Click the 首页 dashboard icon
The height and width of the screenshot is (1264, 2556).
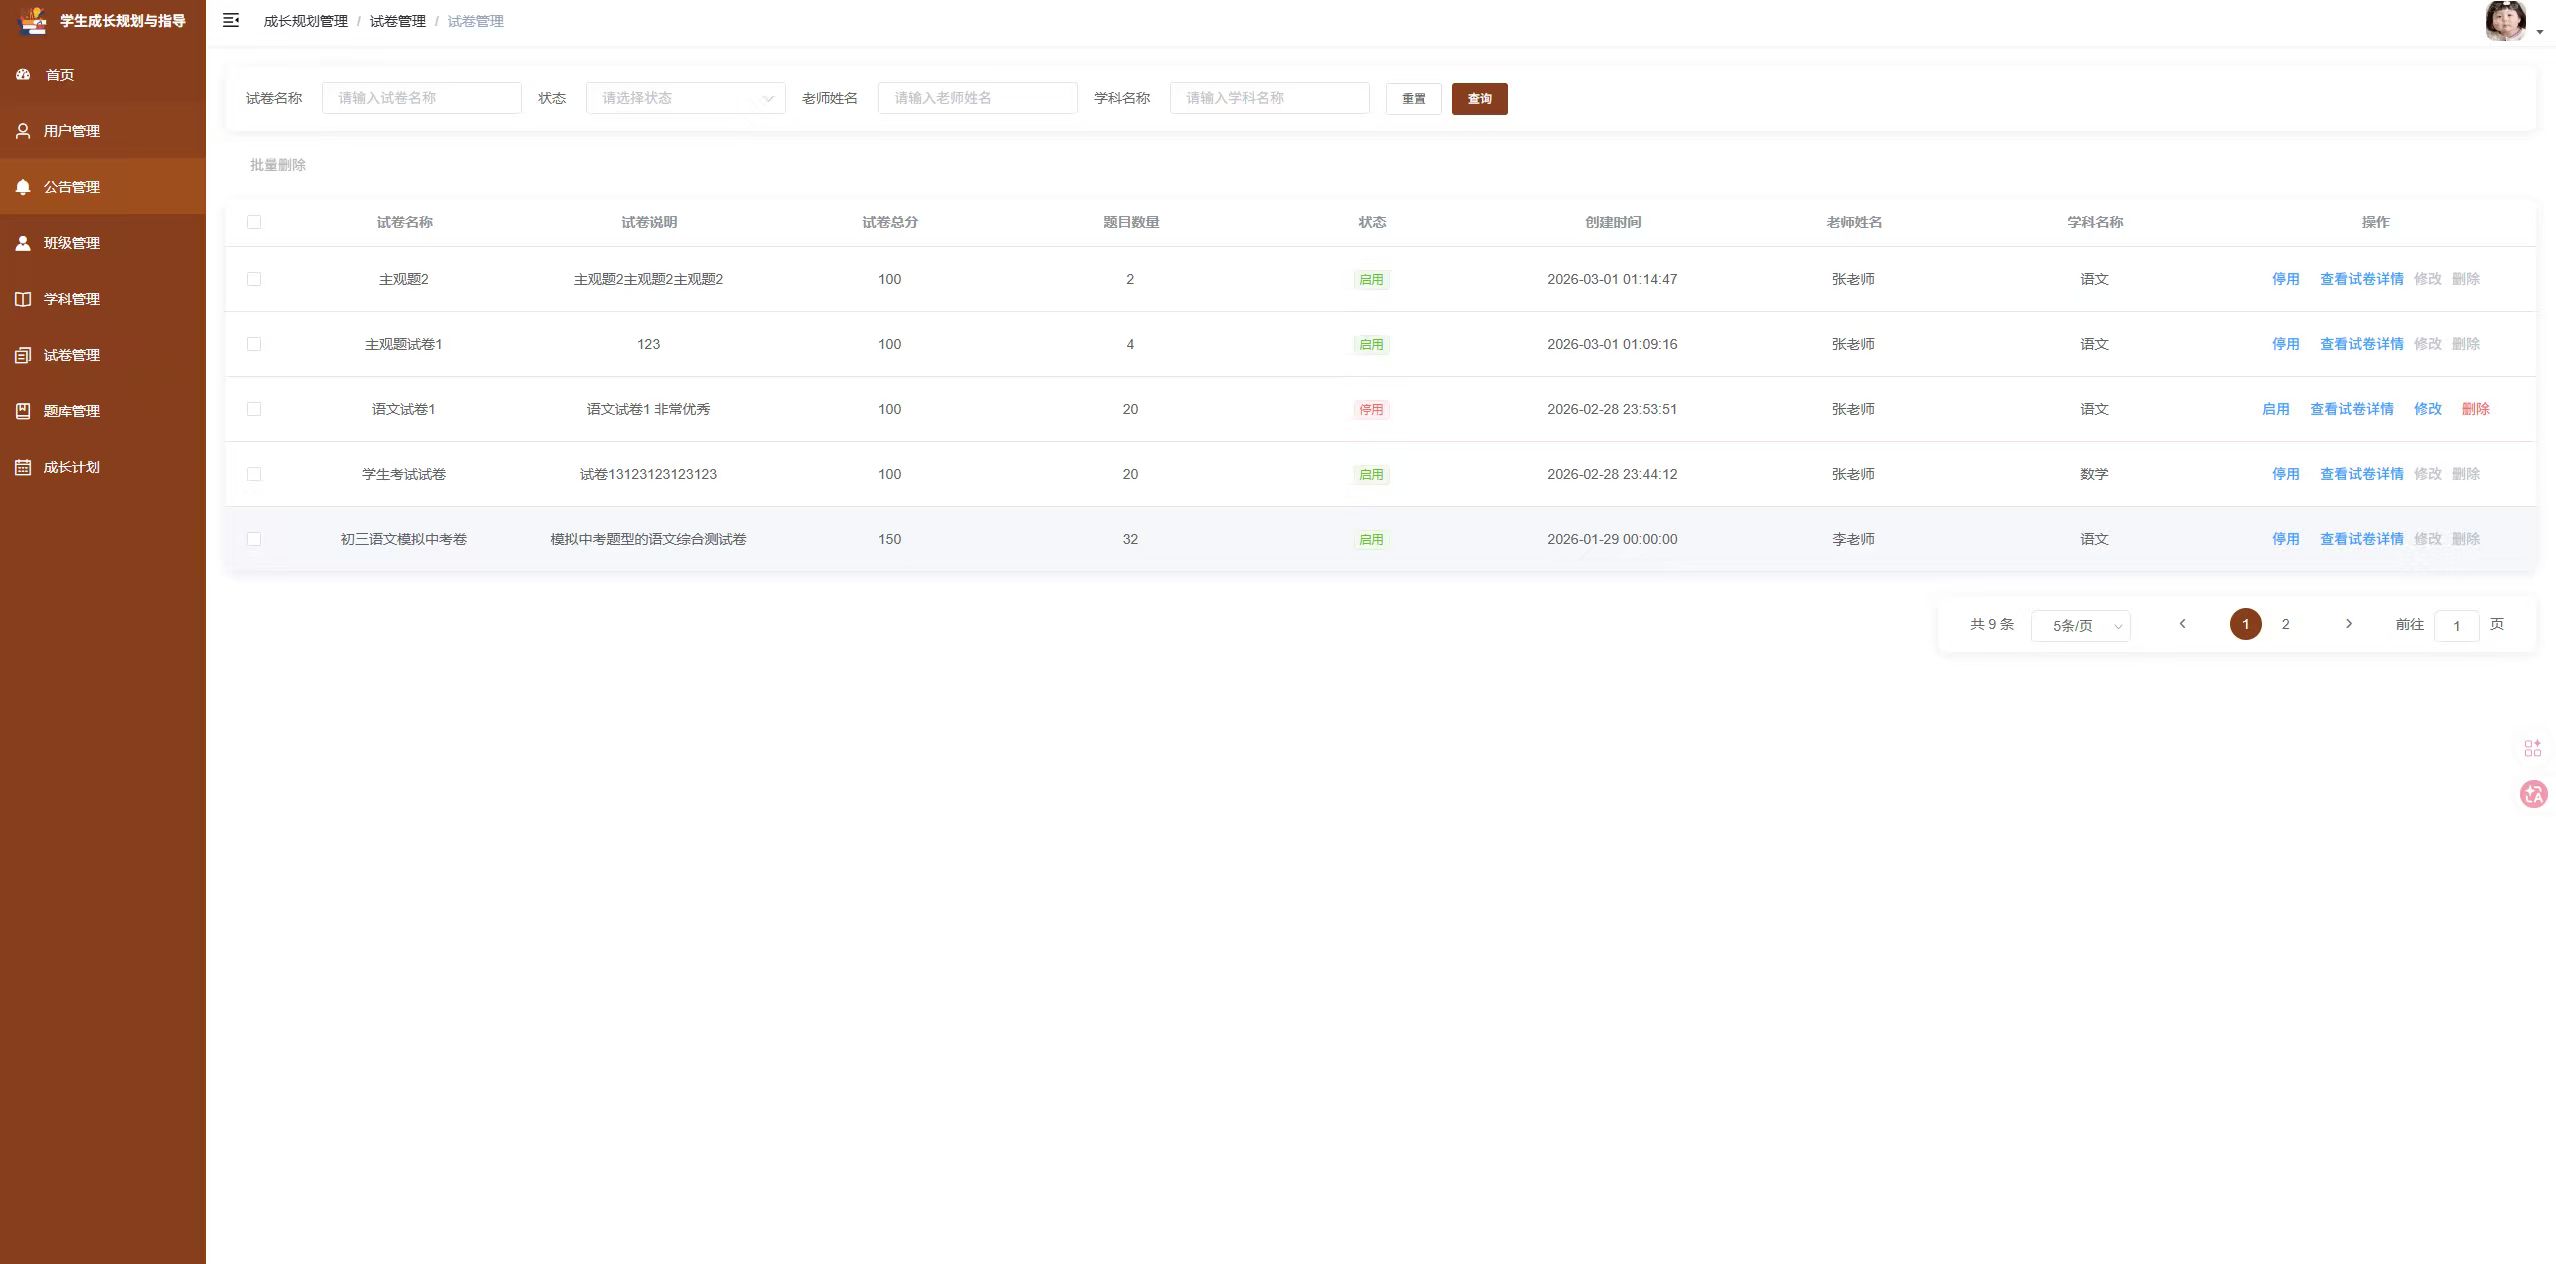[23, 74]
